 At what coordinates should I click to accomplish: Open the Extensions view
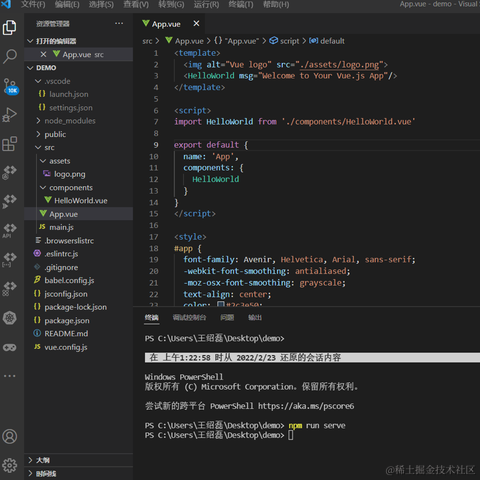10,144
